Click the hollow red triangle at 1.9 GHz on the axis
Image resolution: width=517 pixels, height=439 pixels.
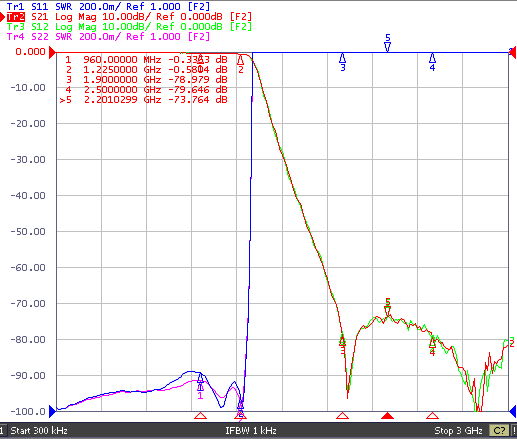(342, 415)
